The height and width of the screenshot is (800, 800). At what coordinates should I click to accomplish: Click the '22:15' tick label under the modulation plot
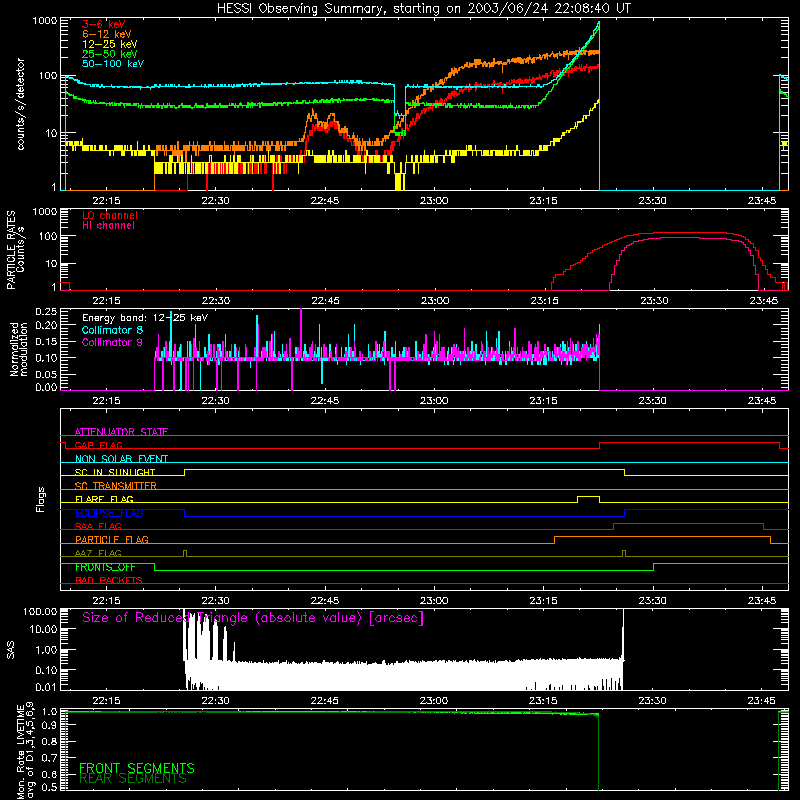pos(106,401)
